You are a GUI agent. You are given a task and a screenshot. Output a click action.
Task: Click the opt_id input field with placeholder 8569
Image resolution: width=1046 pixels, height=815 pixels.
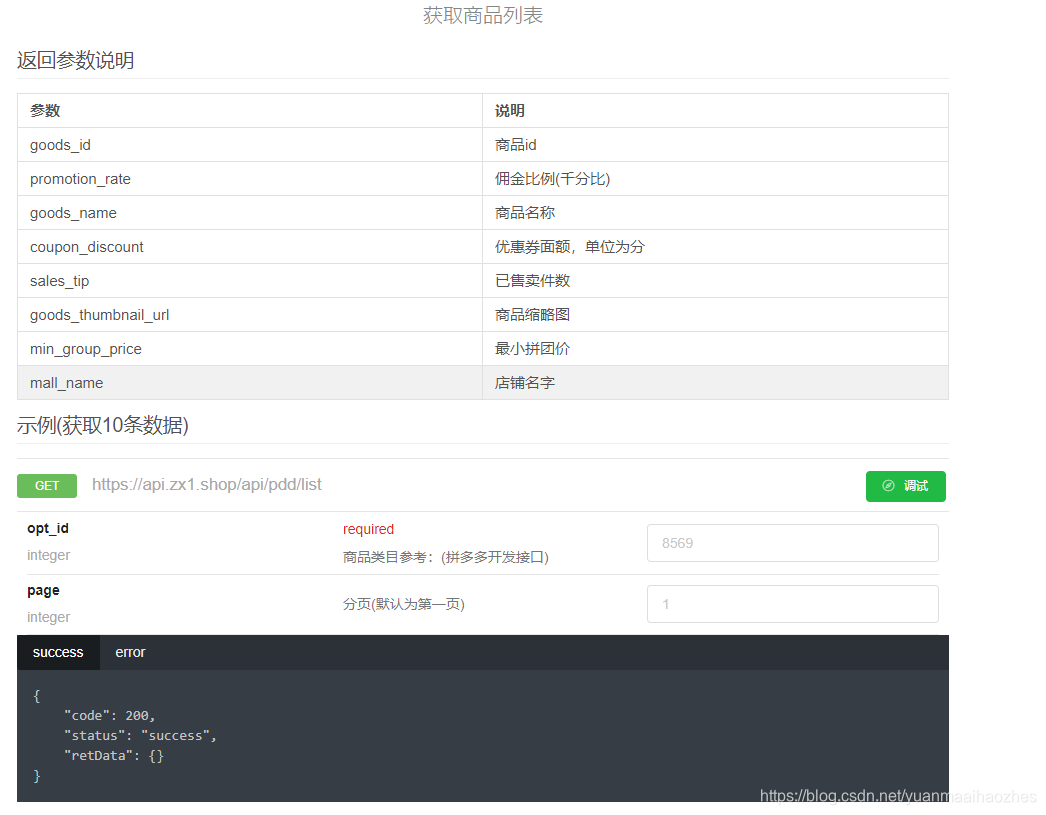tap(792, 542)
